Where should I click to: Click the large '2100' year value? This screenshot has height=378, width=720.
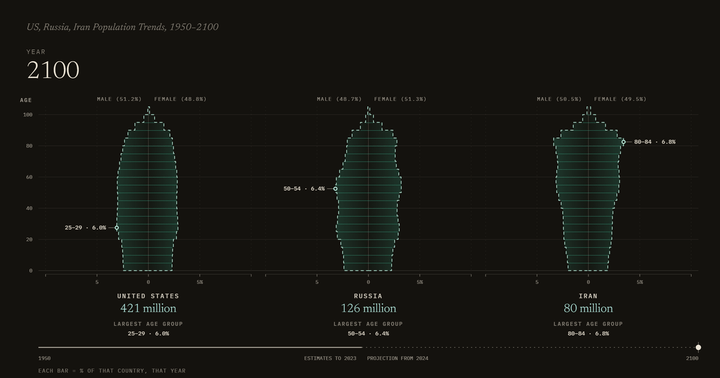(x=53, y=70)
